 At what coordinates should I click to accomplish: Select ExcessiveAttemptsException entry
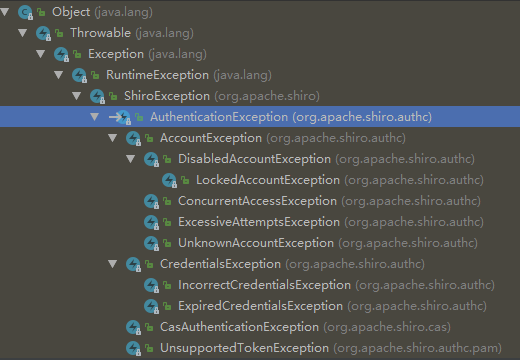pos(331,222)
